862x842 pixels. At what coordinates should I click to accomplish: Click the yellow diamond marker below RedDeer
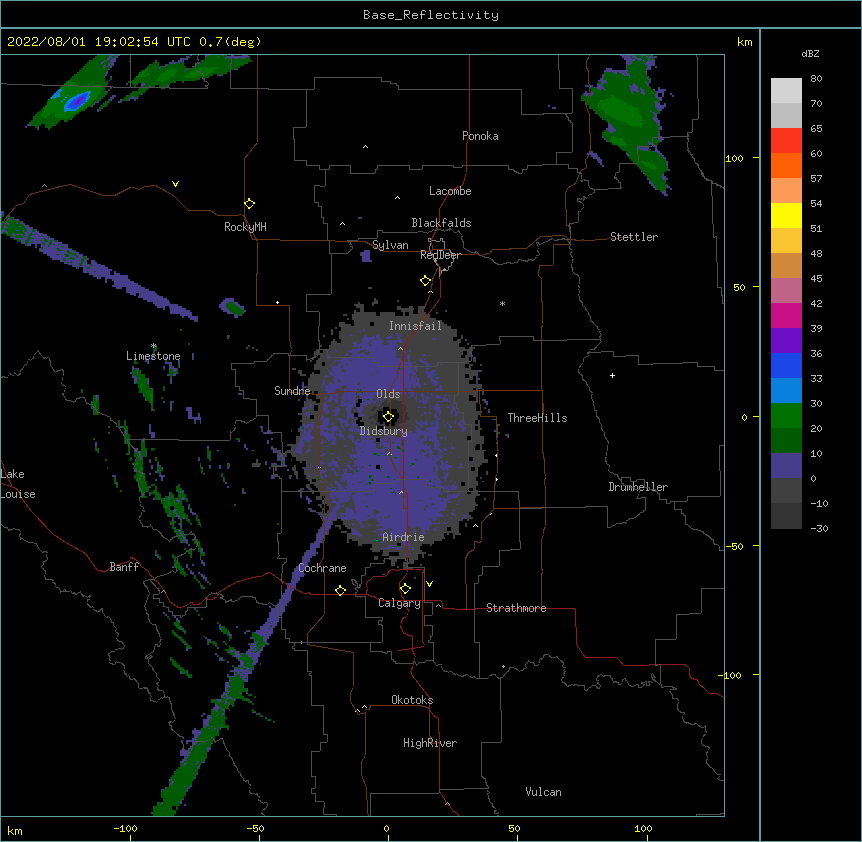426,281
